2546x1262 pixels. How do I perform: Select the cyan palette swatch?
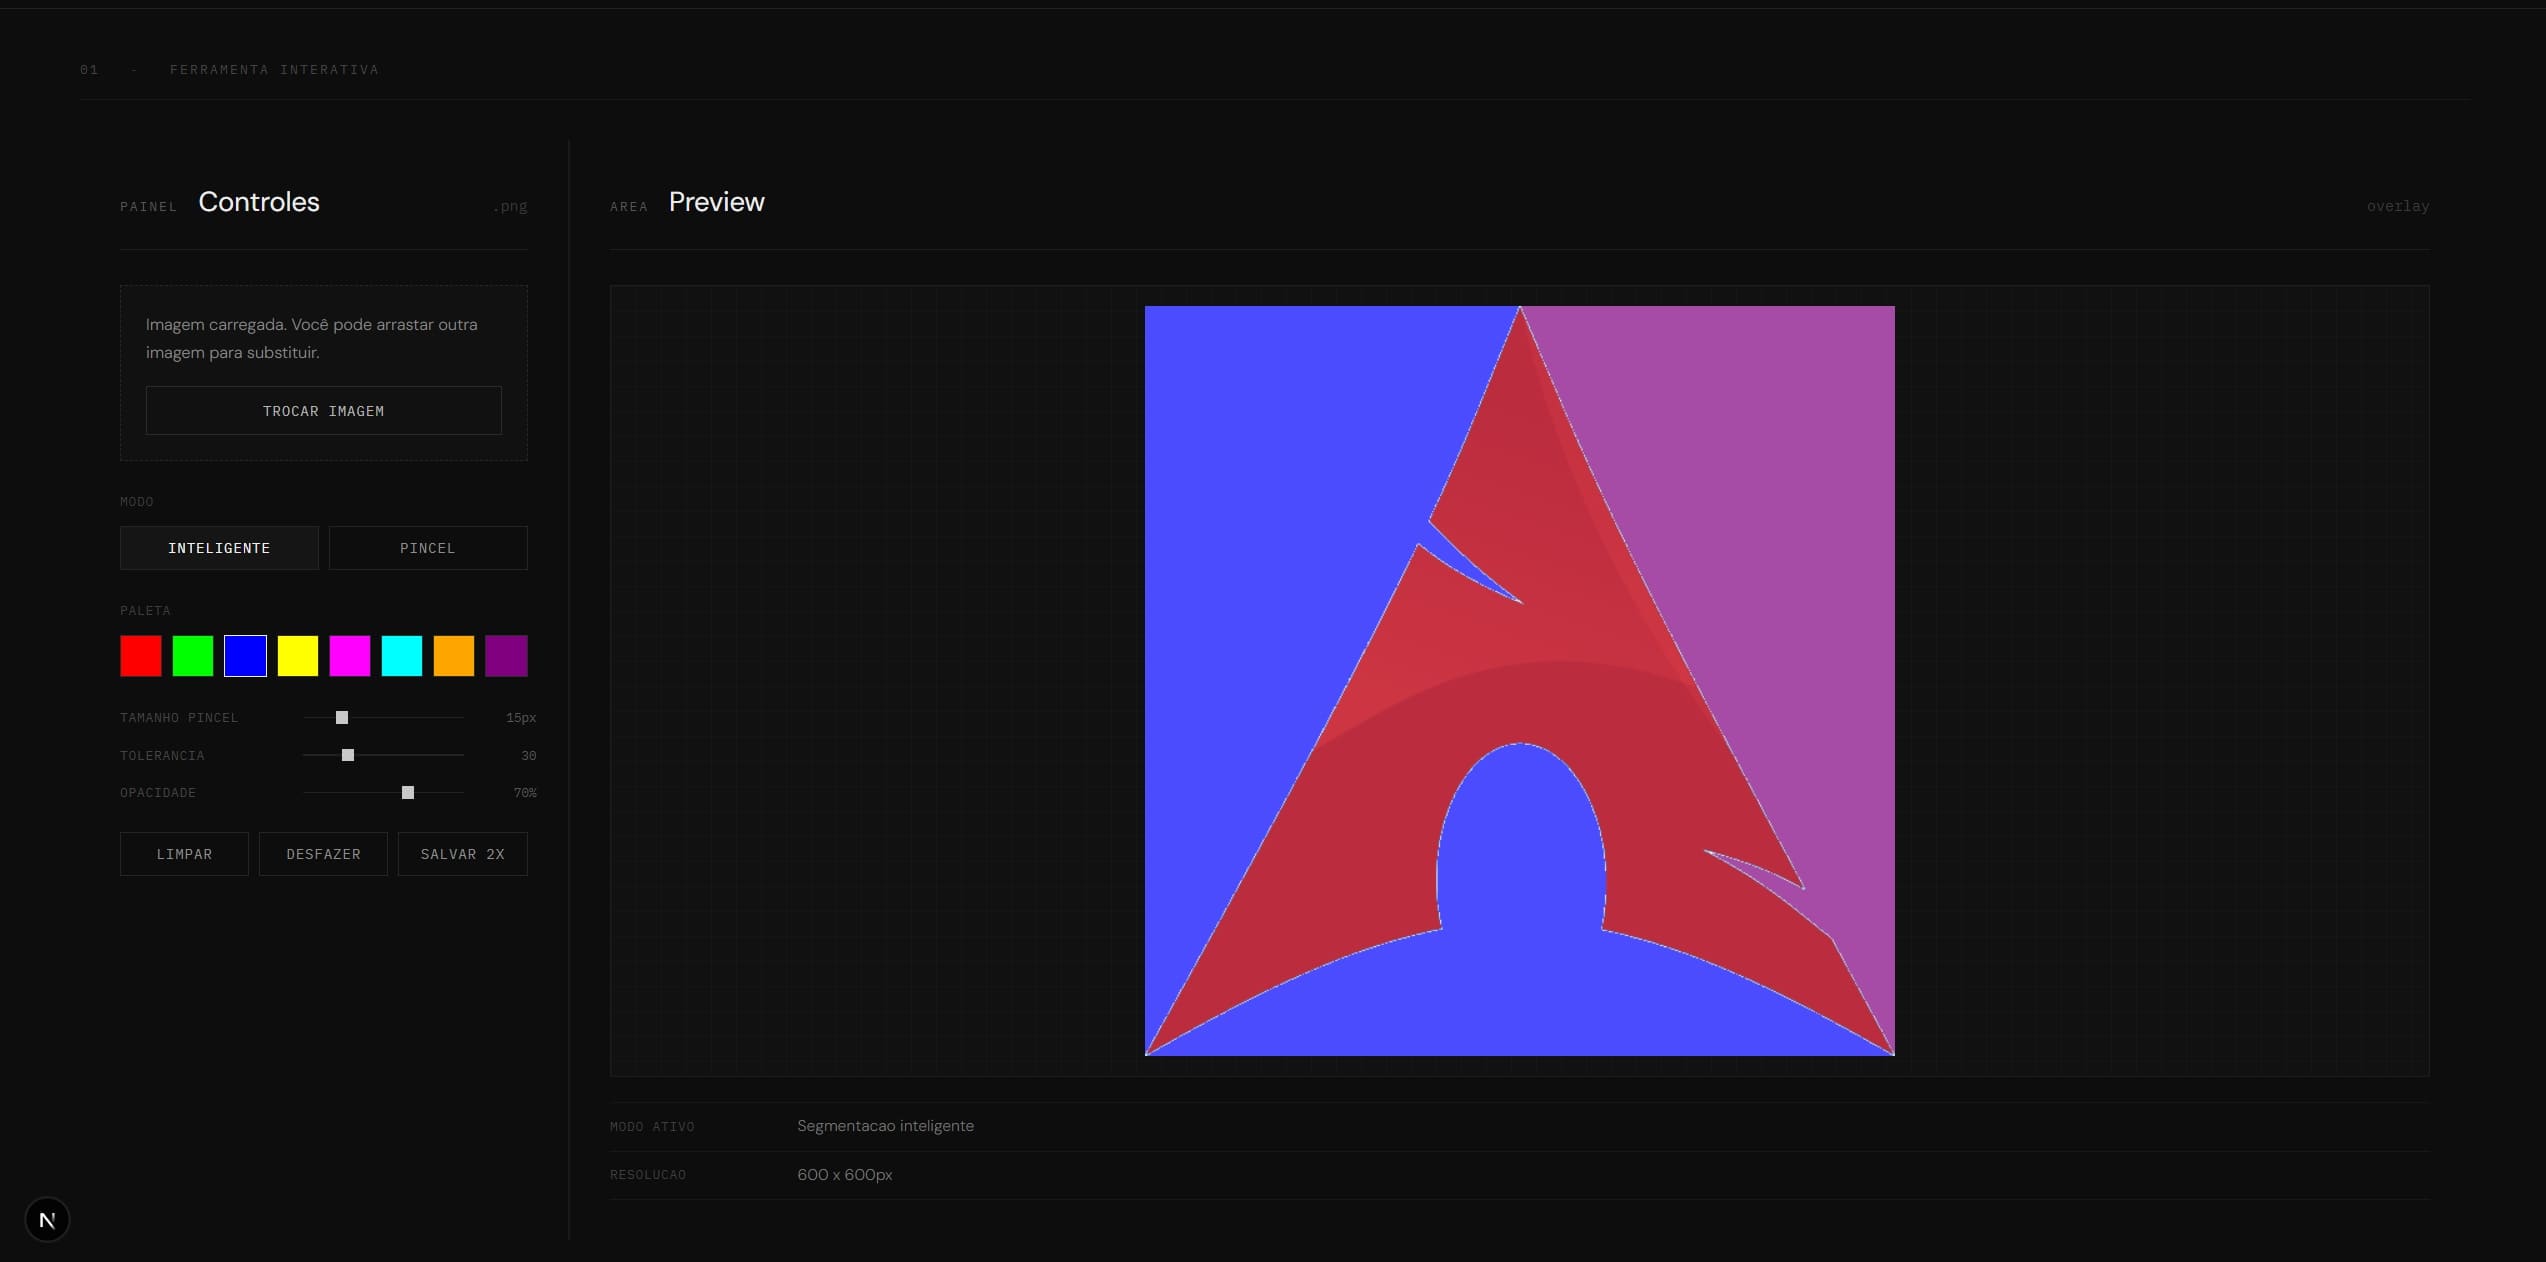point(402,656)
